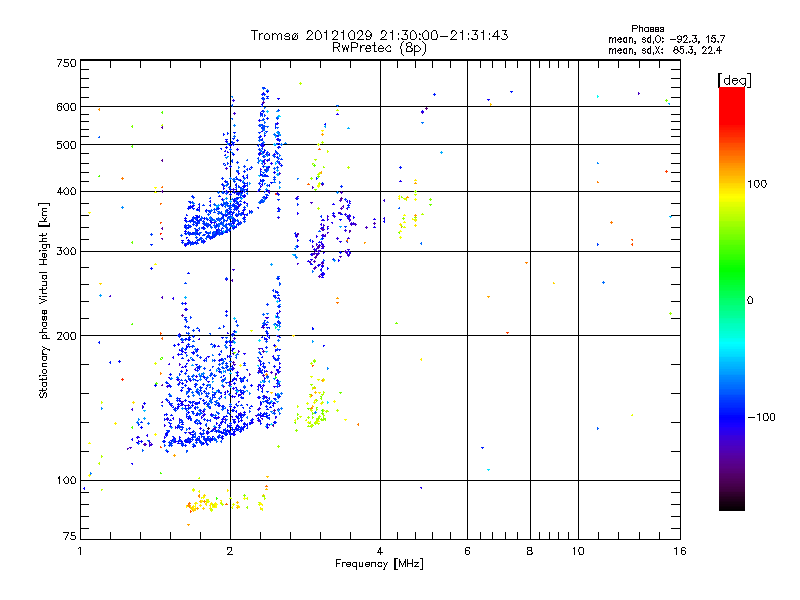Click the '[deg]' colorbar unit label

(734, 80)
